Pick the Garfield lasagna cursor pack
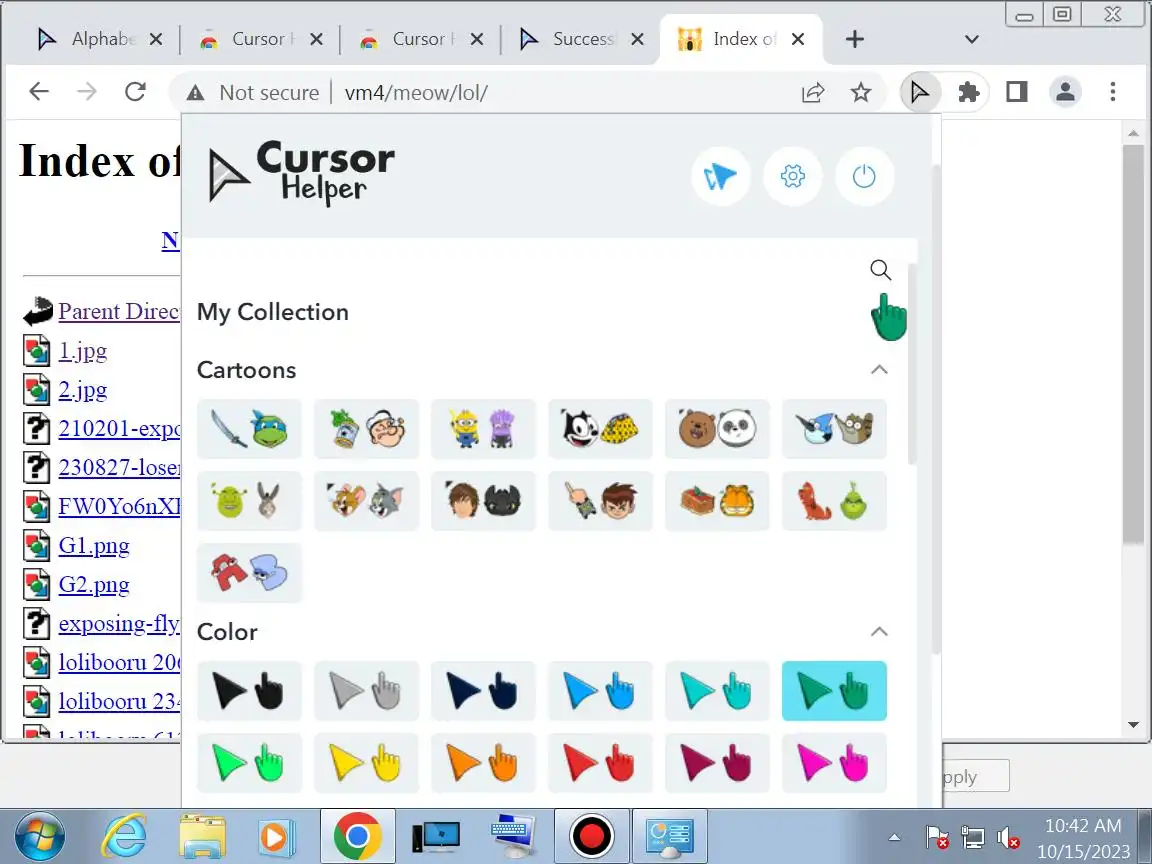 coord(717,501)
